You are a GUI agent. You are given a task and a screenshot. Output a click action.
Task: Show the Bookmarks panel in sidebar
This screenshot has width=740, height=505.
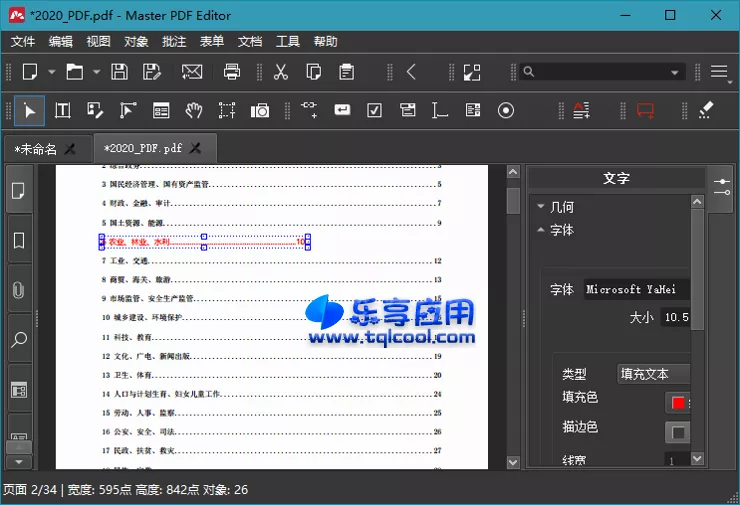click(x=18, y=240)
